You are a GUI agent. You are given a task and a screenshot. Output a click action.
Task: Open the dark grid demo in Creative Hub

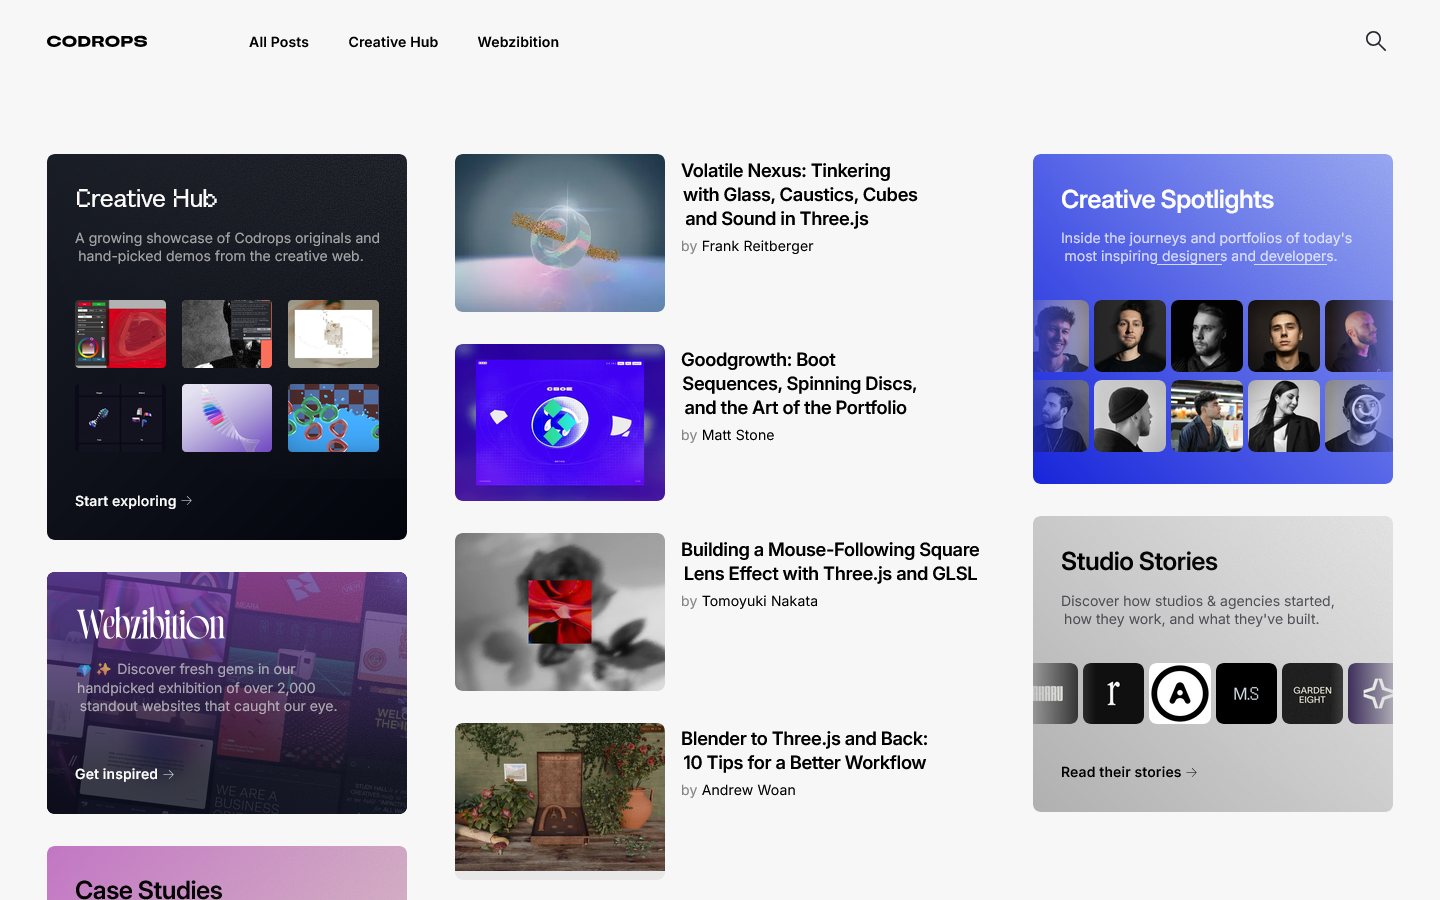(x=120, y=418)
